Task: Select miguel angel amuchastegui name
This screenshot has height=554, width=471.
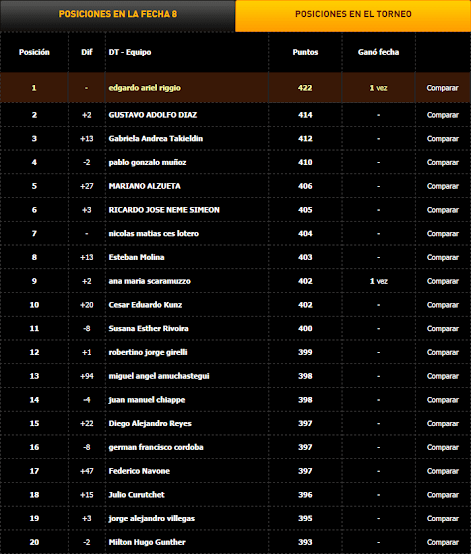Action: (x=159, y=376)
